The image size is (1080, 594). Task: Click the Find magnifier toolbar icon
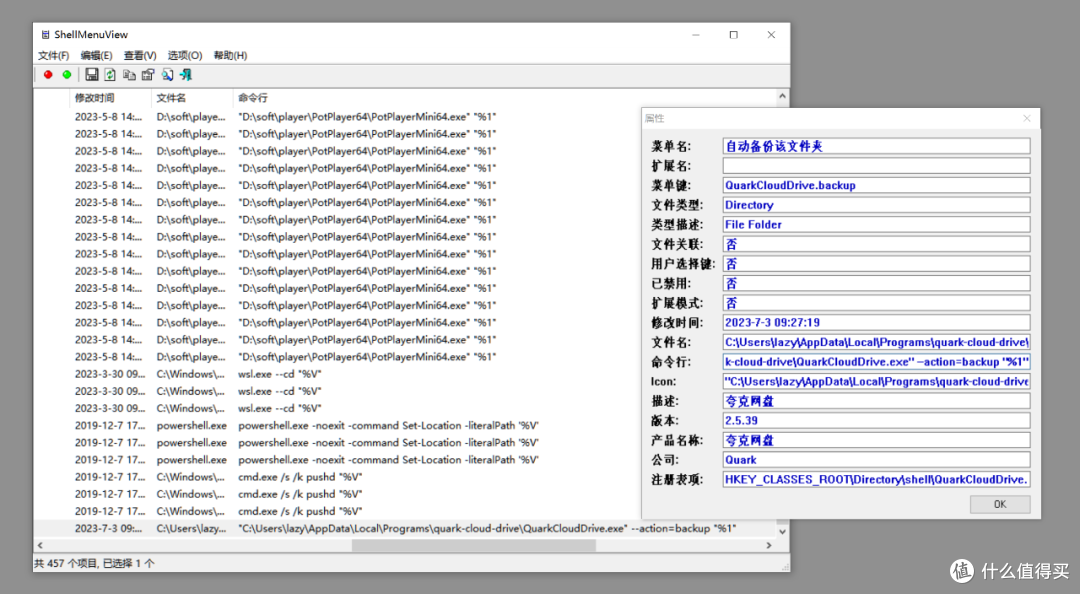point(167,74)
